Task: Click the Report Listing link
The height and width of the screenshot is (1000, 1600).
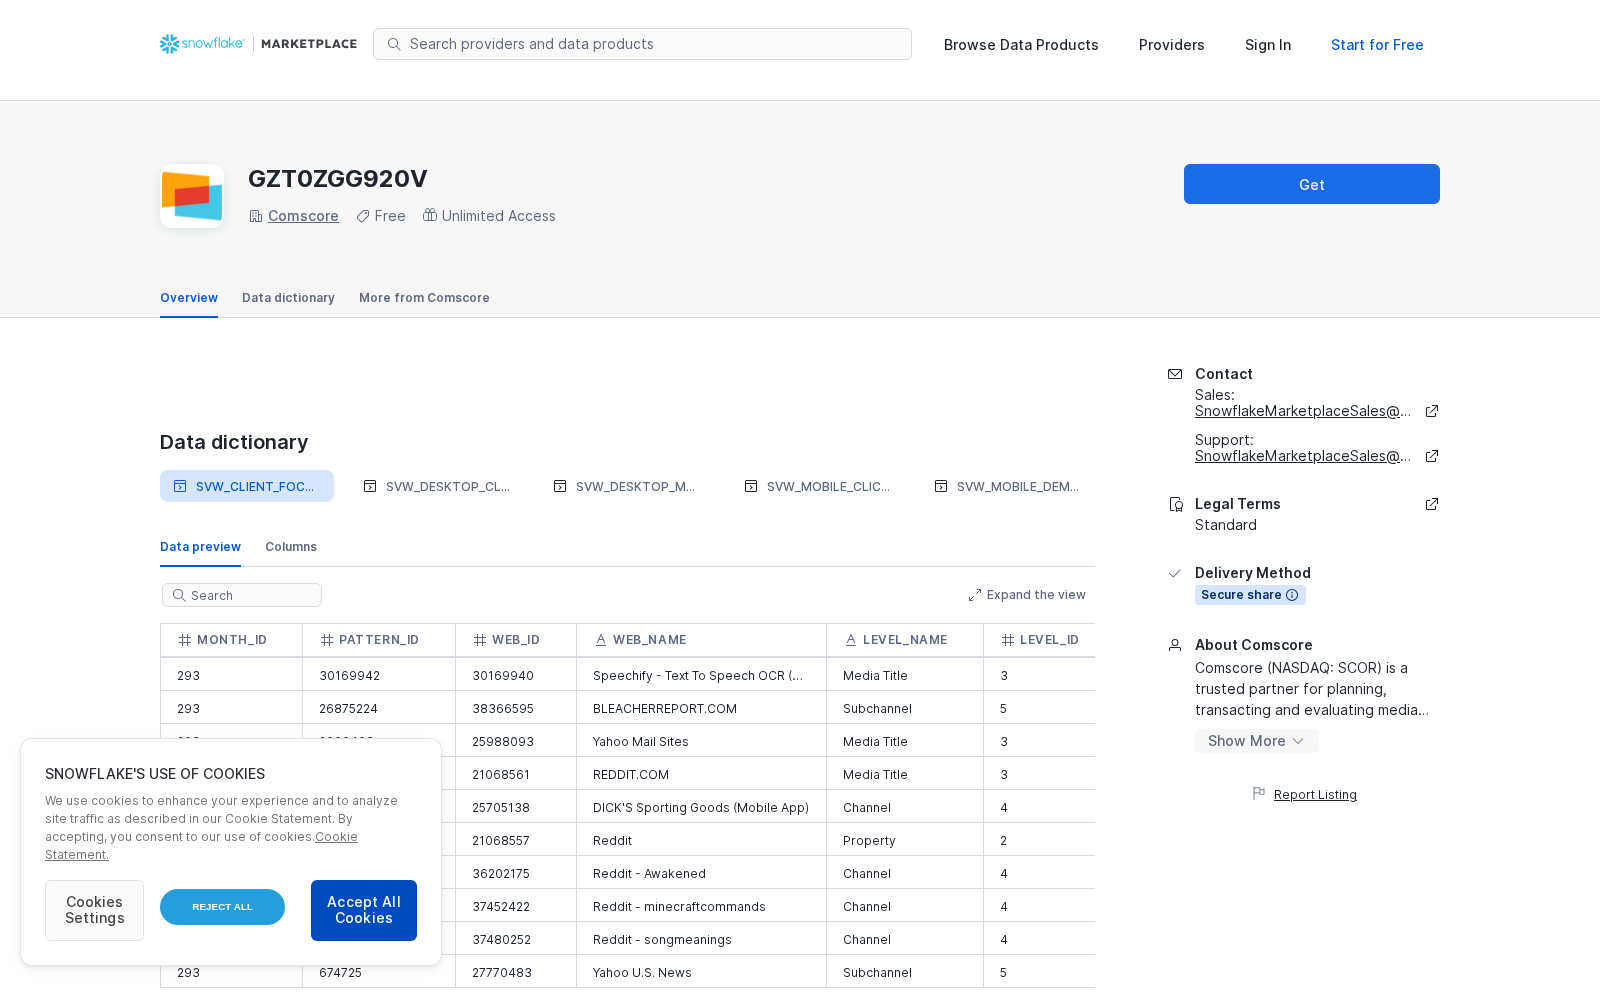Action: point(1315,795)
